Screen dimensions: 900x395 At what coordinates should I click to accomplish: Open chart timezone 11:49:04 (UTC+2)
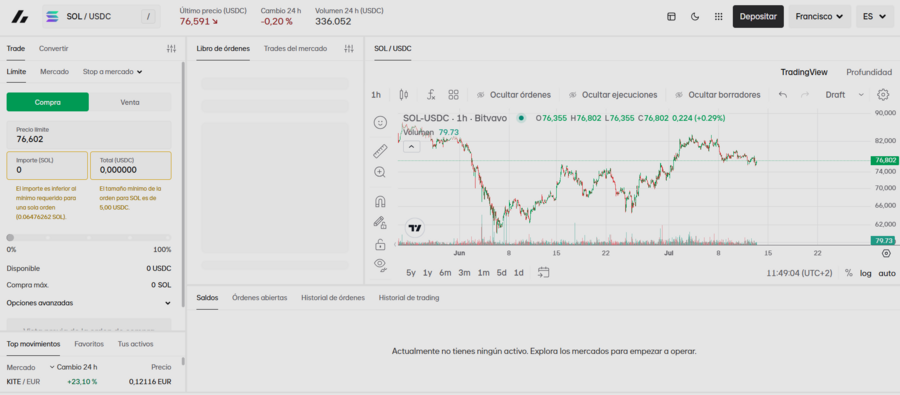click(x=799, y=273)
